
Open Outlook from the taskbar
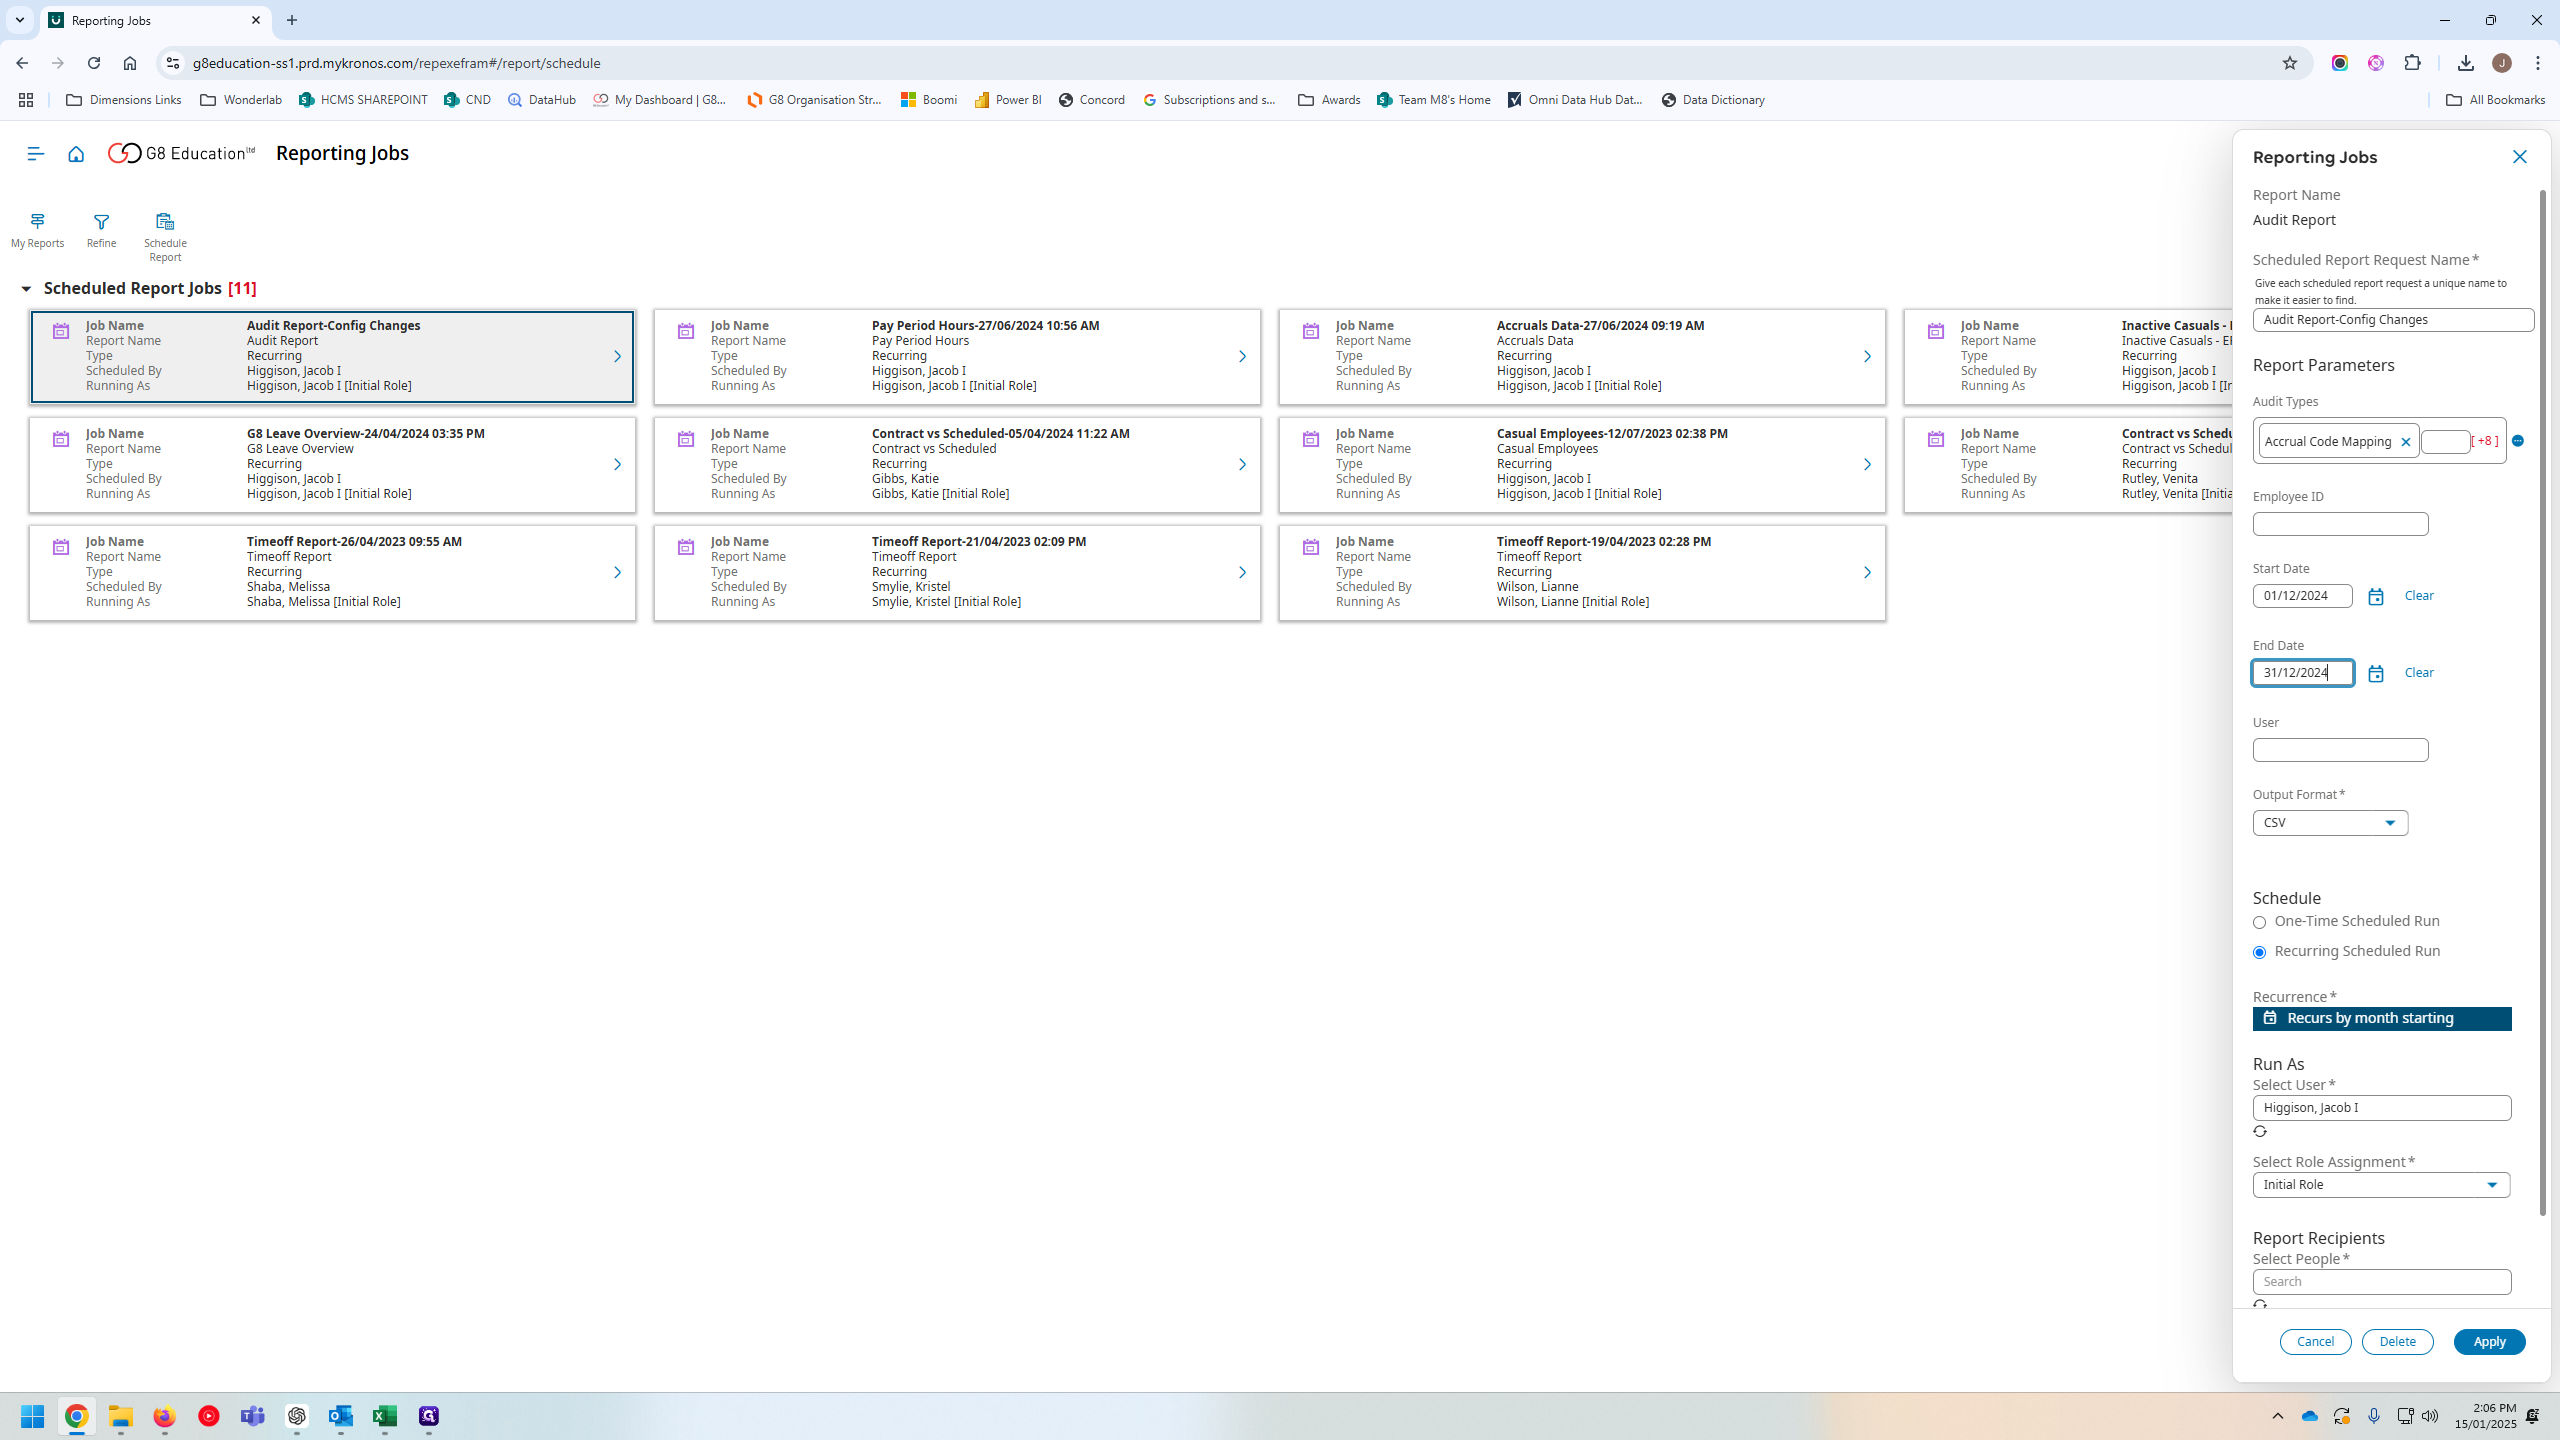coord(341,1416)
